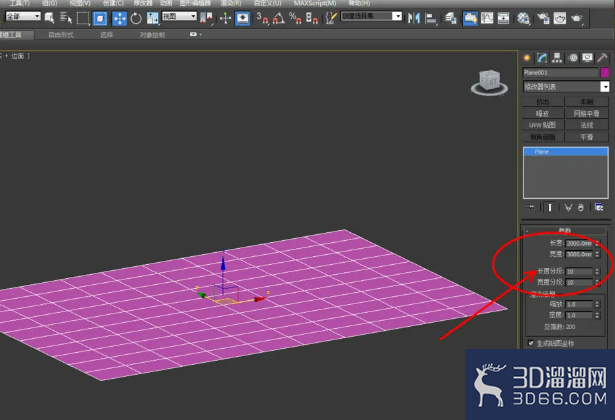
Task: Activate the Select and Scale tool
Action: [152, 18]
